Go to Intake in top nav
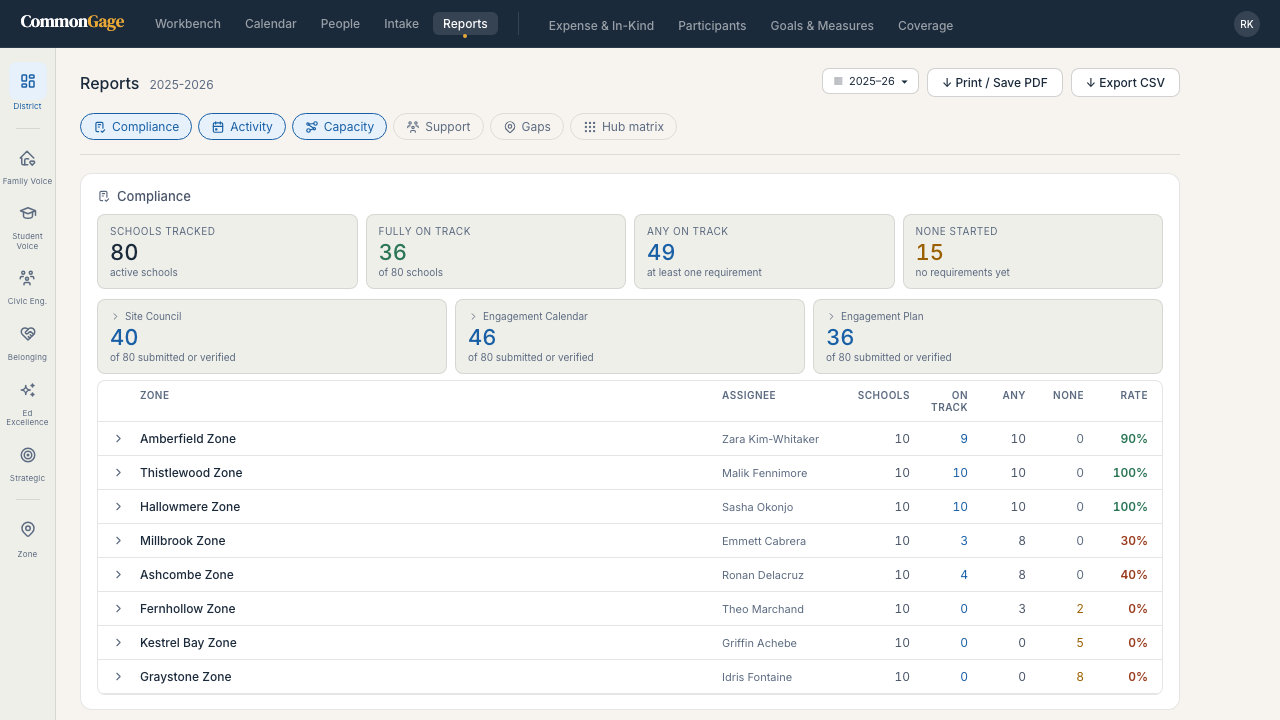 pyautogui.click(x=401, y=24)
